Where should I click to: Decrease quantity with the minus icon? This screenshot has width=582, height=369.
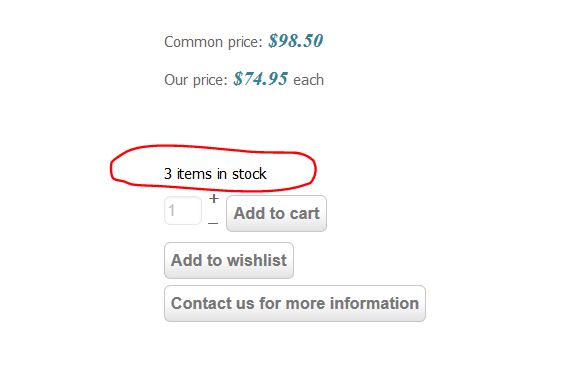click(213, 223)
